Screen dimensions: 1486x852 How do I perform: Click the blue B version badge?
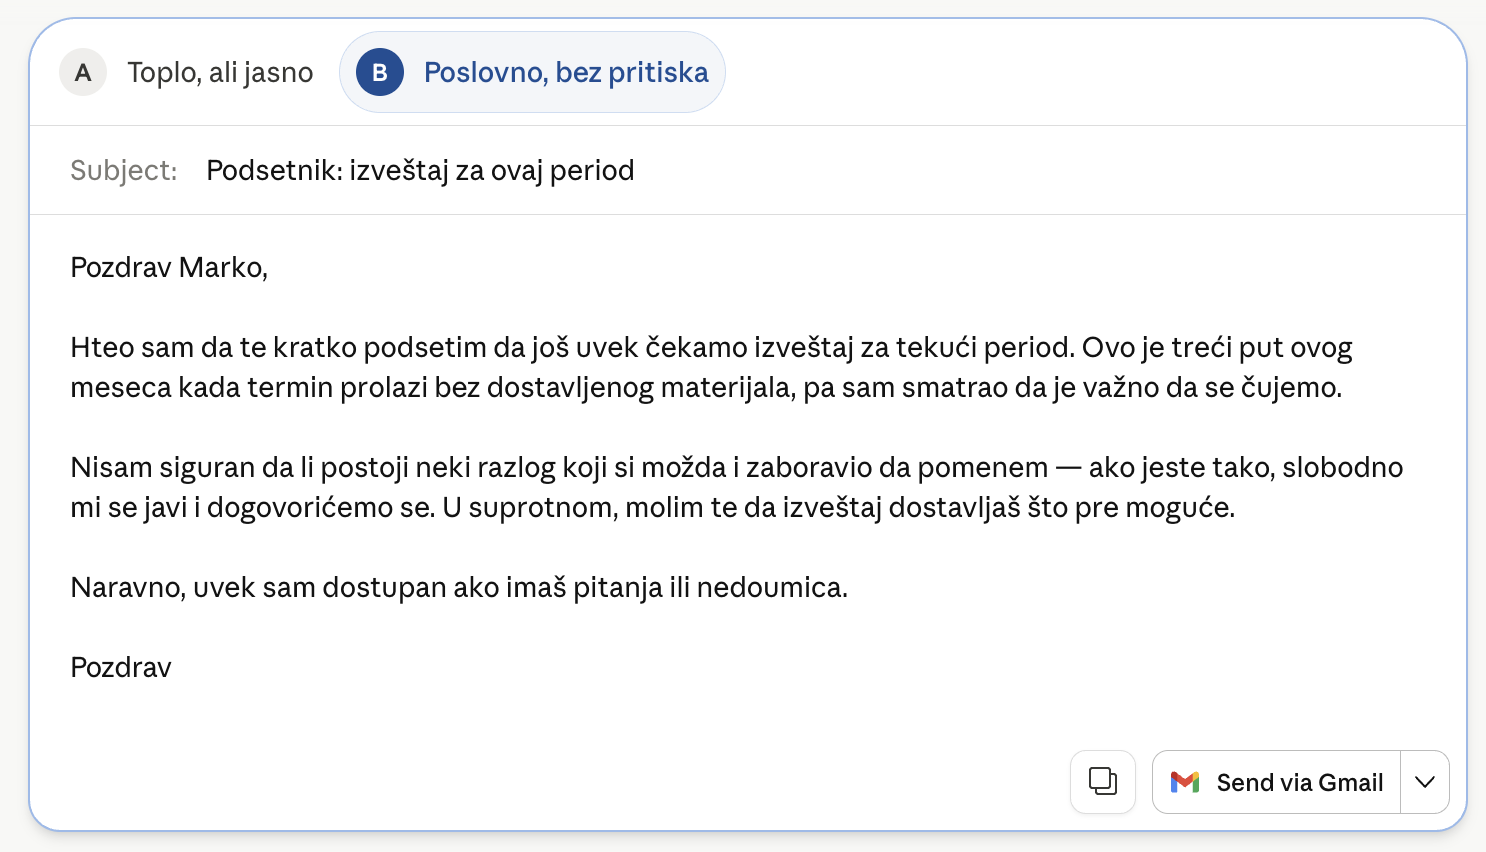click(x=378, y=71)
